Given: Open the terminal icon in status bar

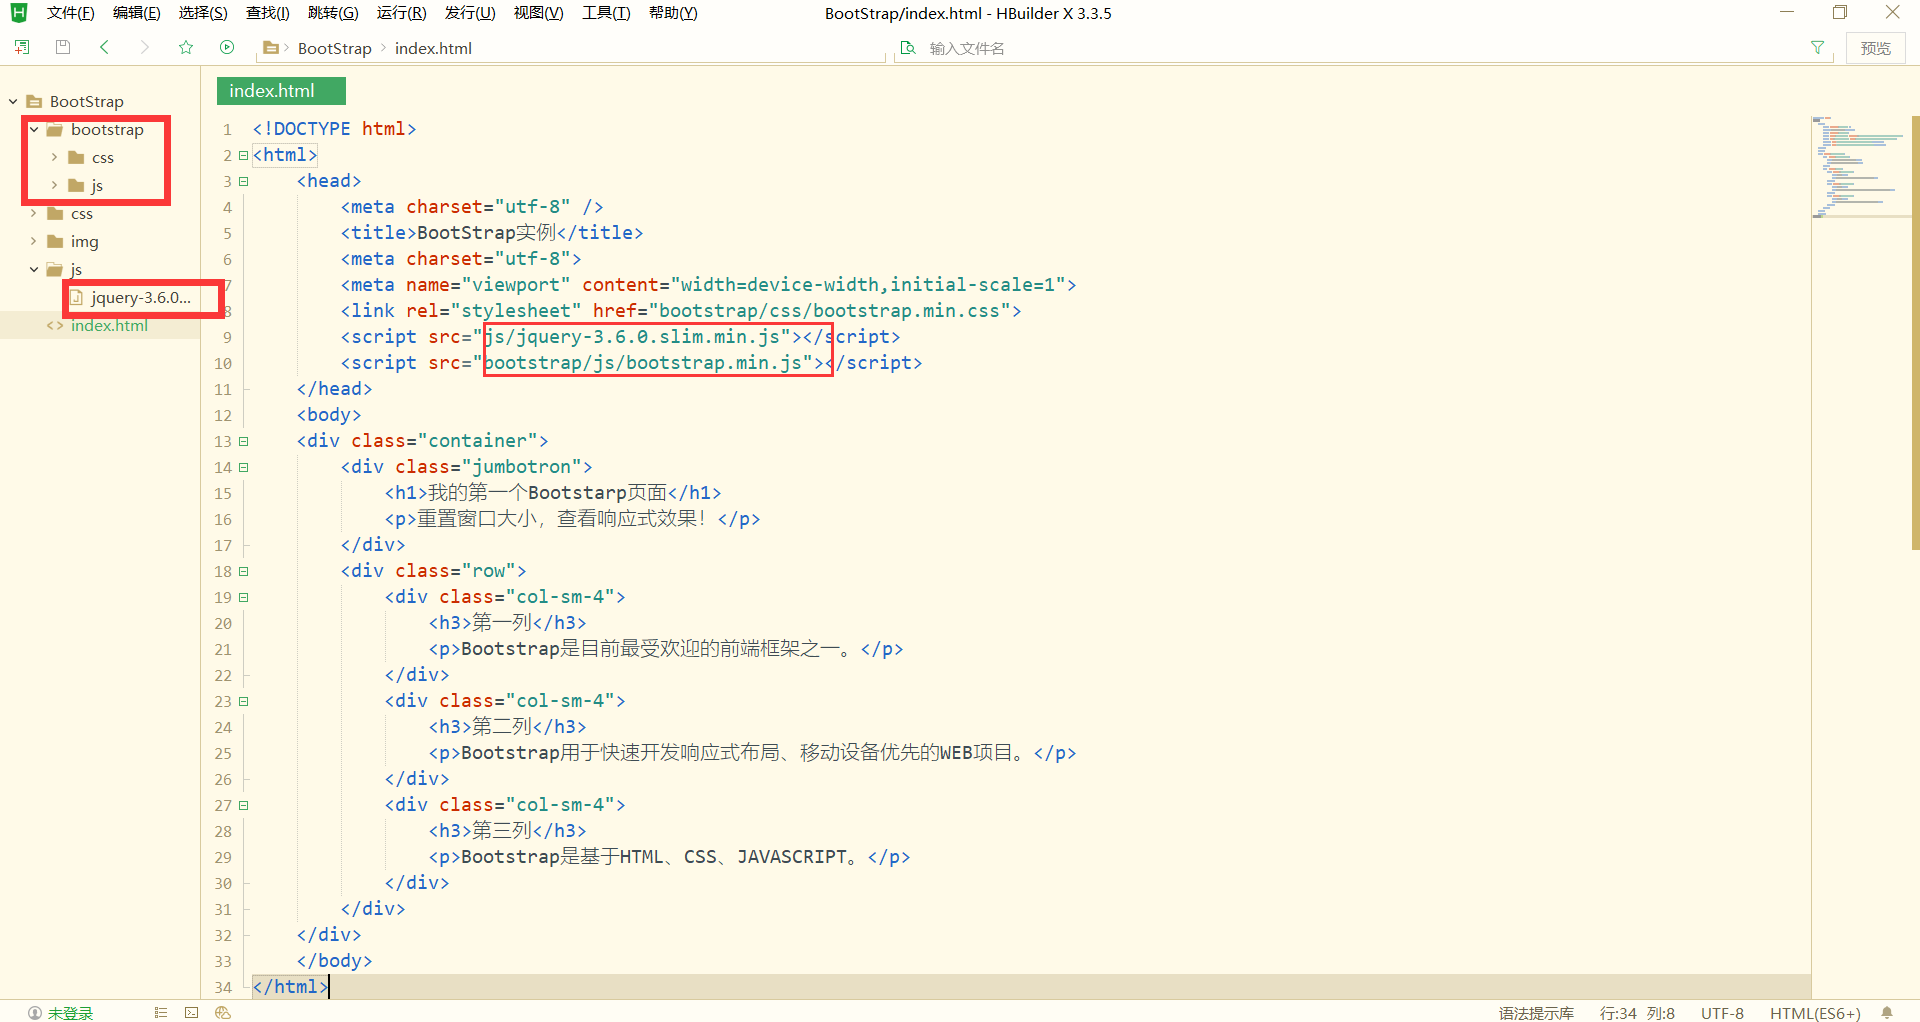Looking at the screenshot, I should (x=191, y=1013).
